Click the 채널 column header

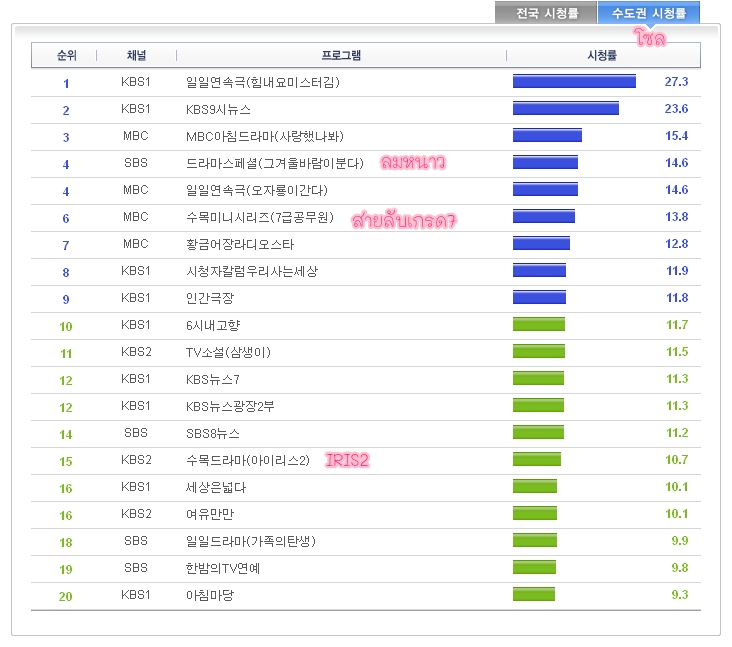(x=136, y=56)
